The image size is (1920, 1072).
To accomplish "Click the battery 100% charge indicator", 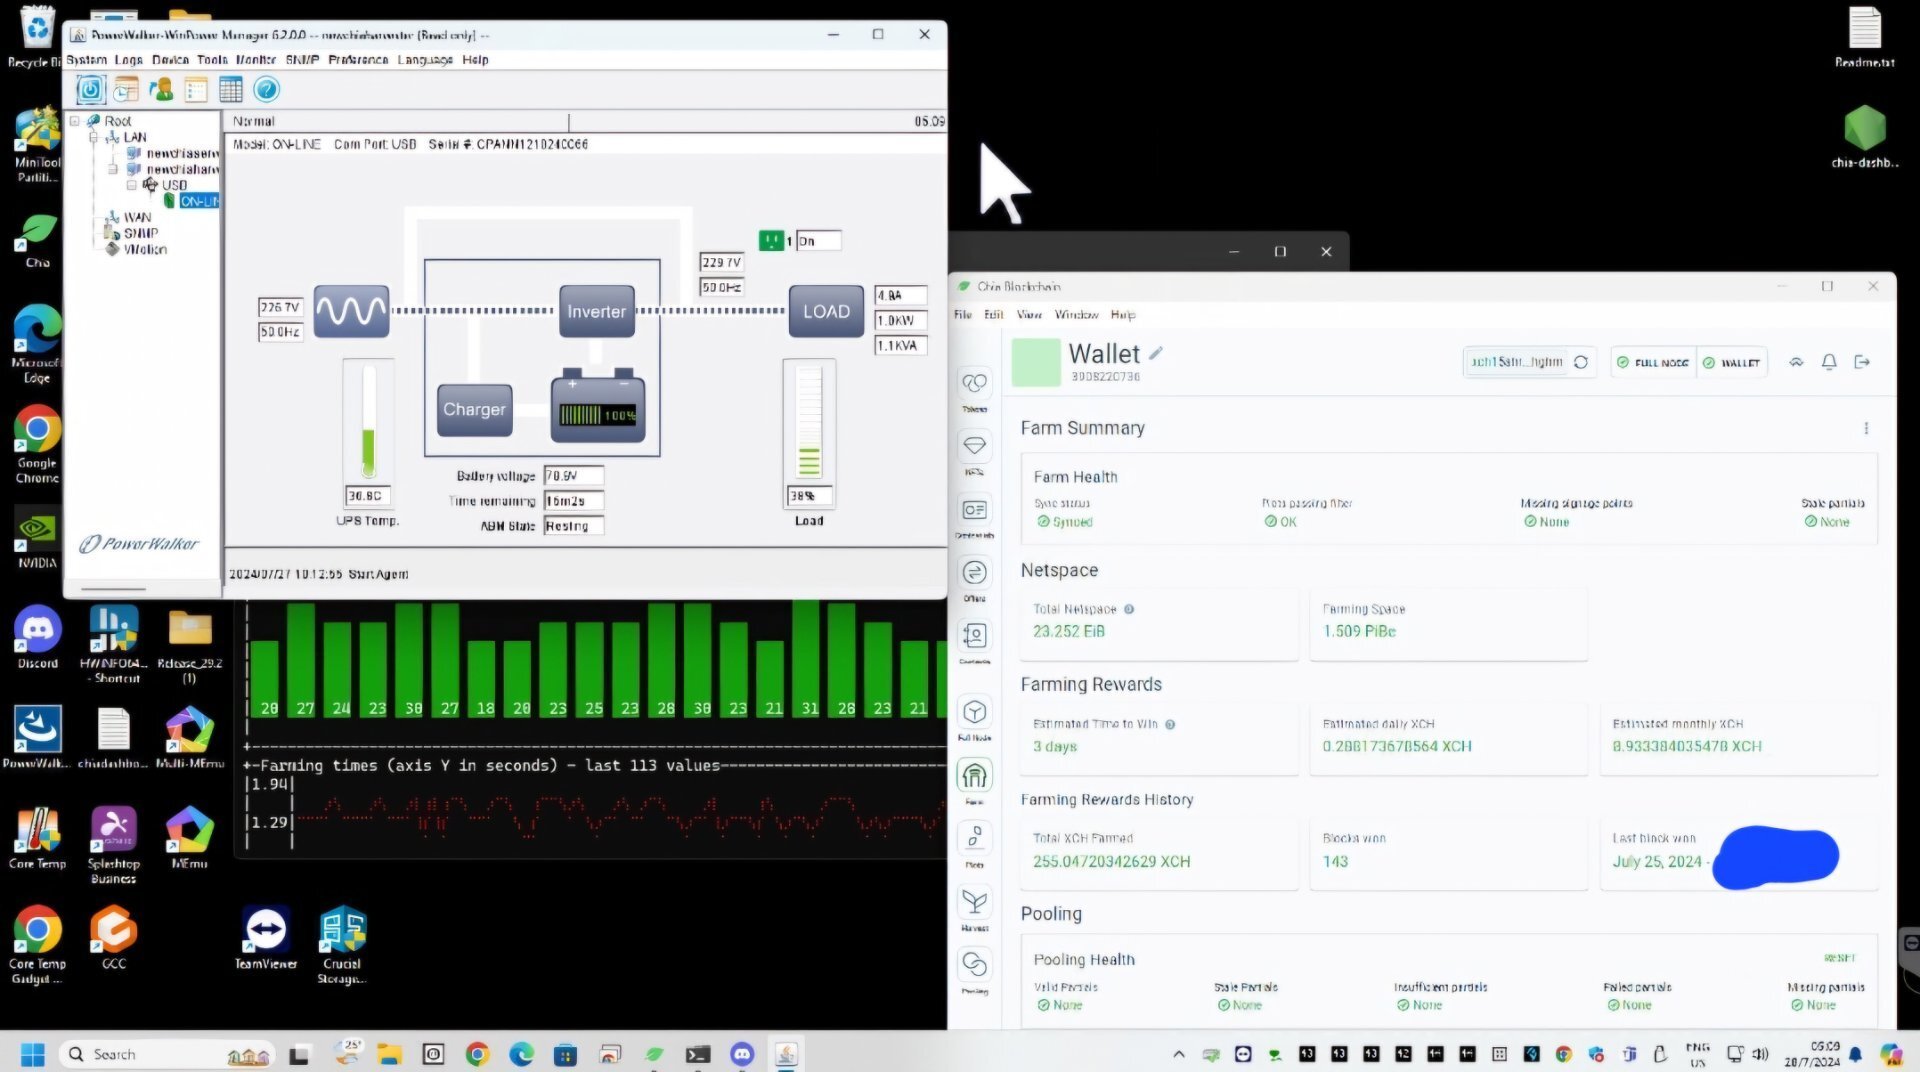I will [x=598, y=414].
